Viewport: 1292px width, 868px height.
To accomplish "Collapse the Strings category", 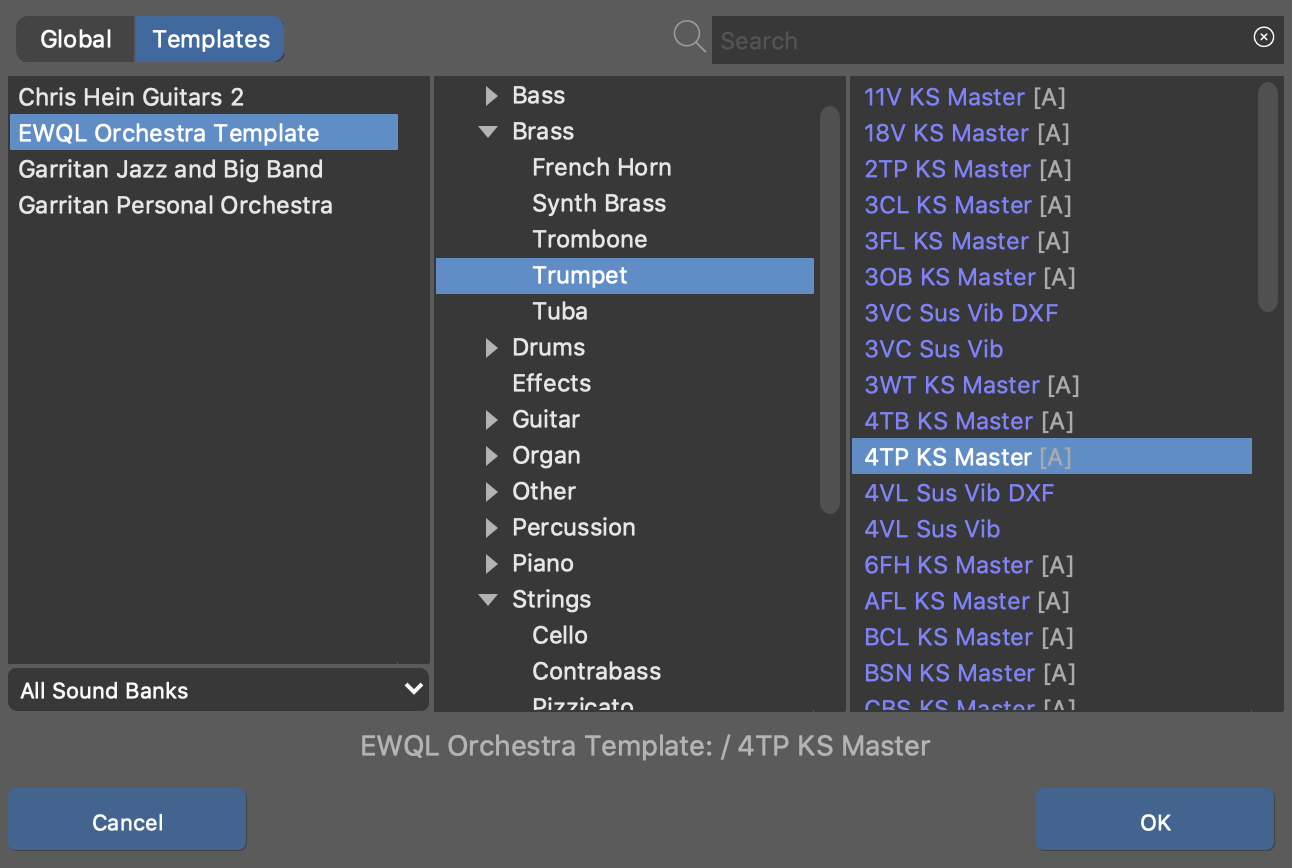I will click(x=489, y=600).
